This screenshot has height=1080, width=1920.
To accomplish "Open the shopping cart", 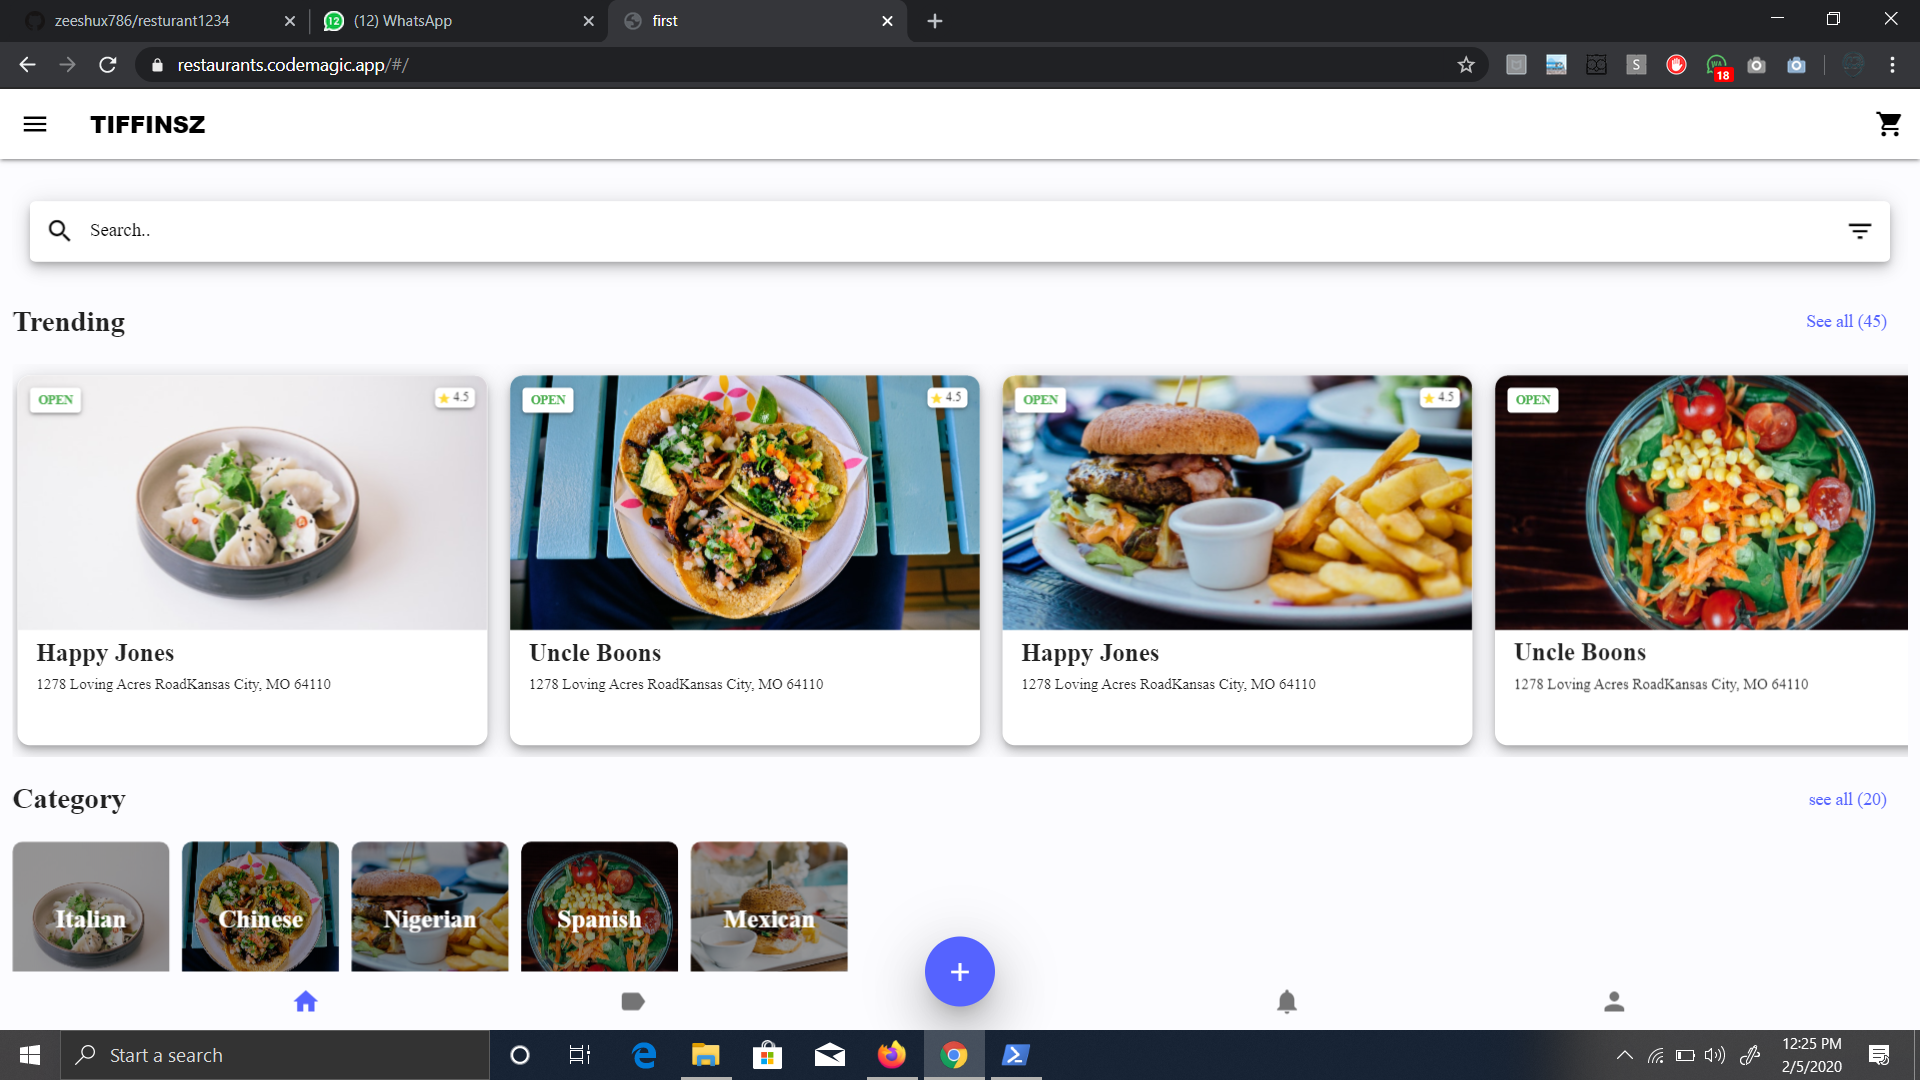I will pos(1888,124).
